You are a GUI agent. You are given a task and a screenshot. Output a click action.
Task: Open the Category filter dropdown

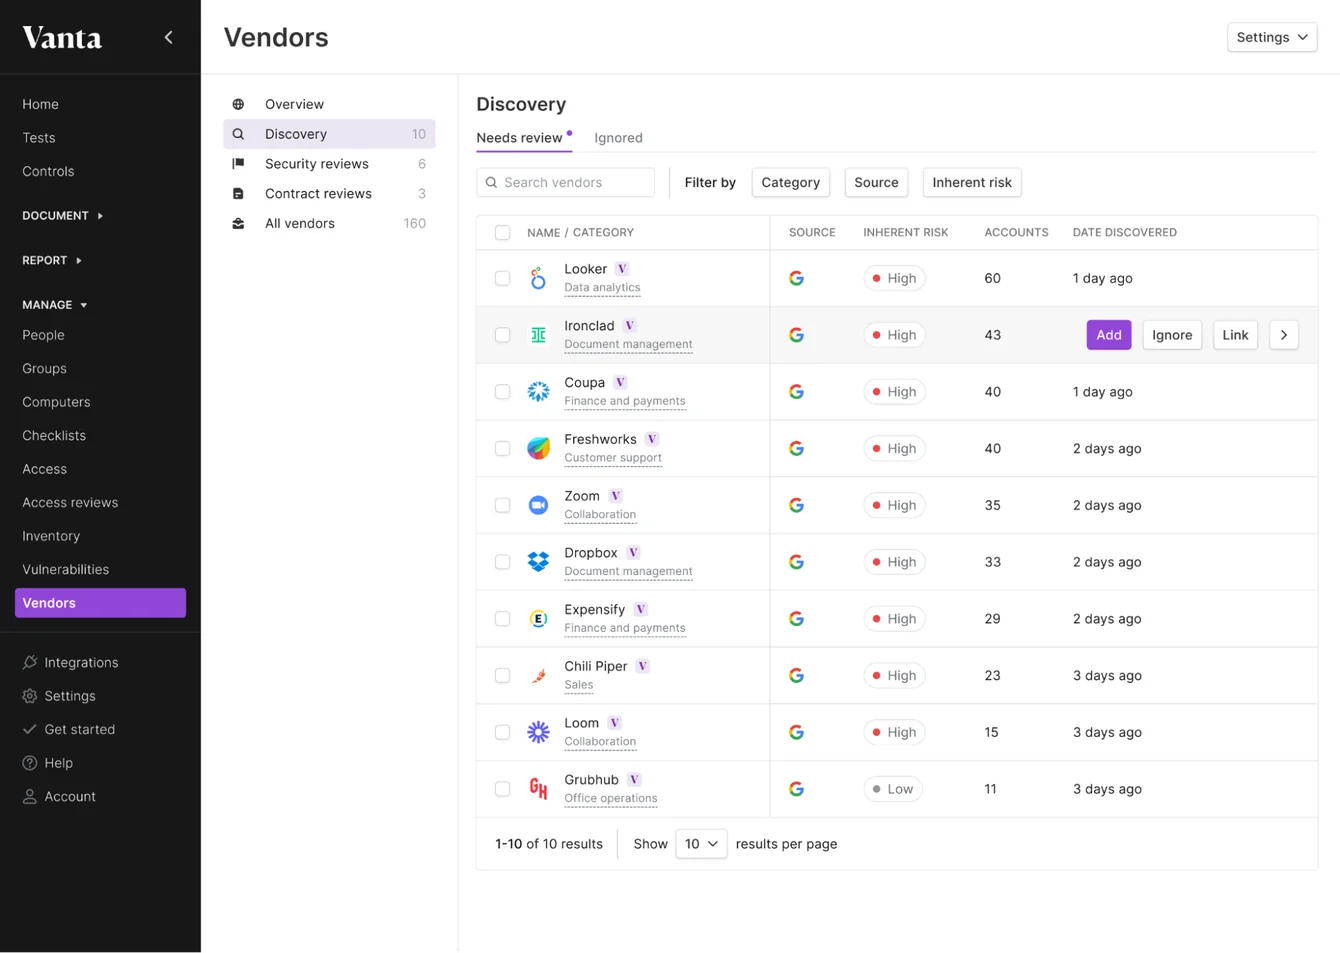790,182
